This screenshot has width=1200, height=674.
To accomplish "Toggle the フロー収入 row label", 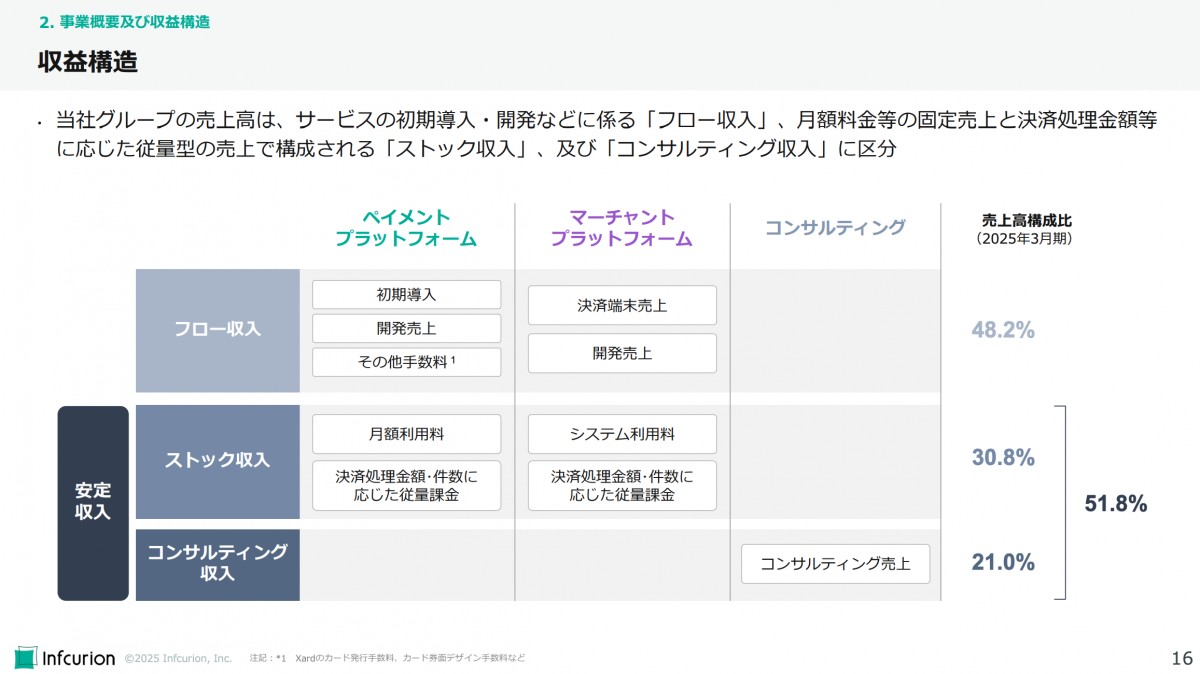I will 217,330.
